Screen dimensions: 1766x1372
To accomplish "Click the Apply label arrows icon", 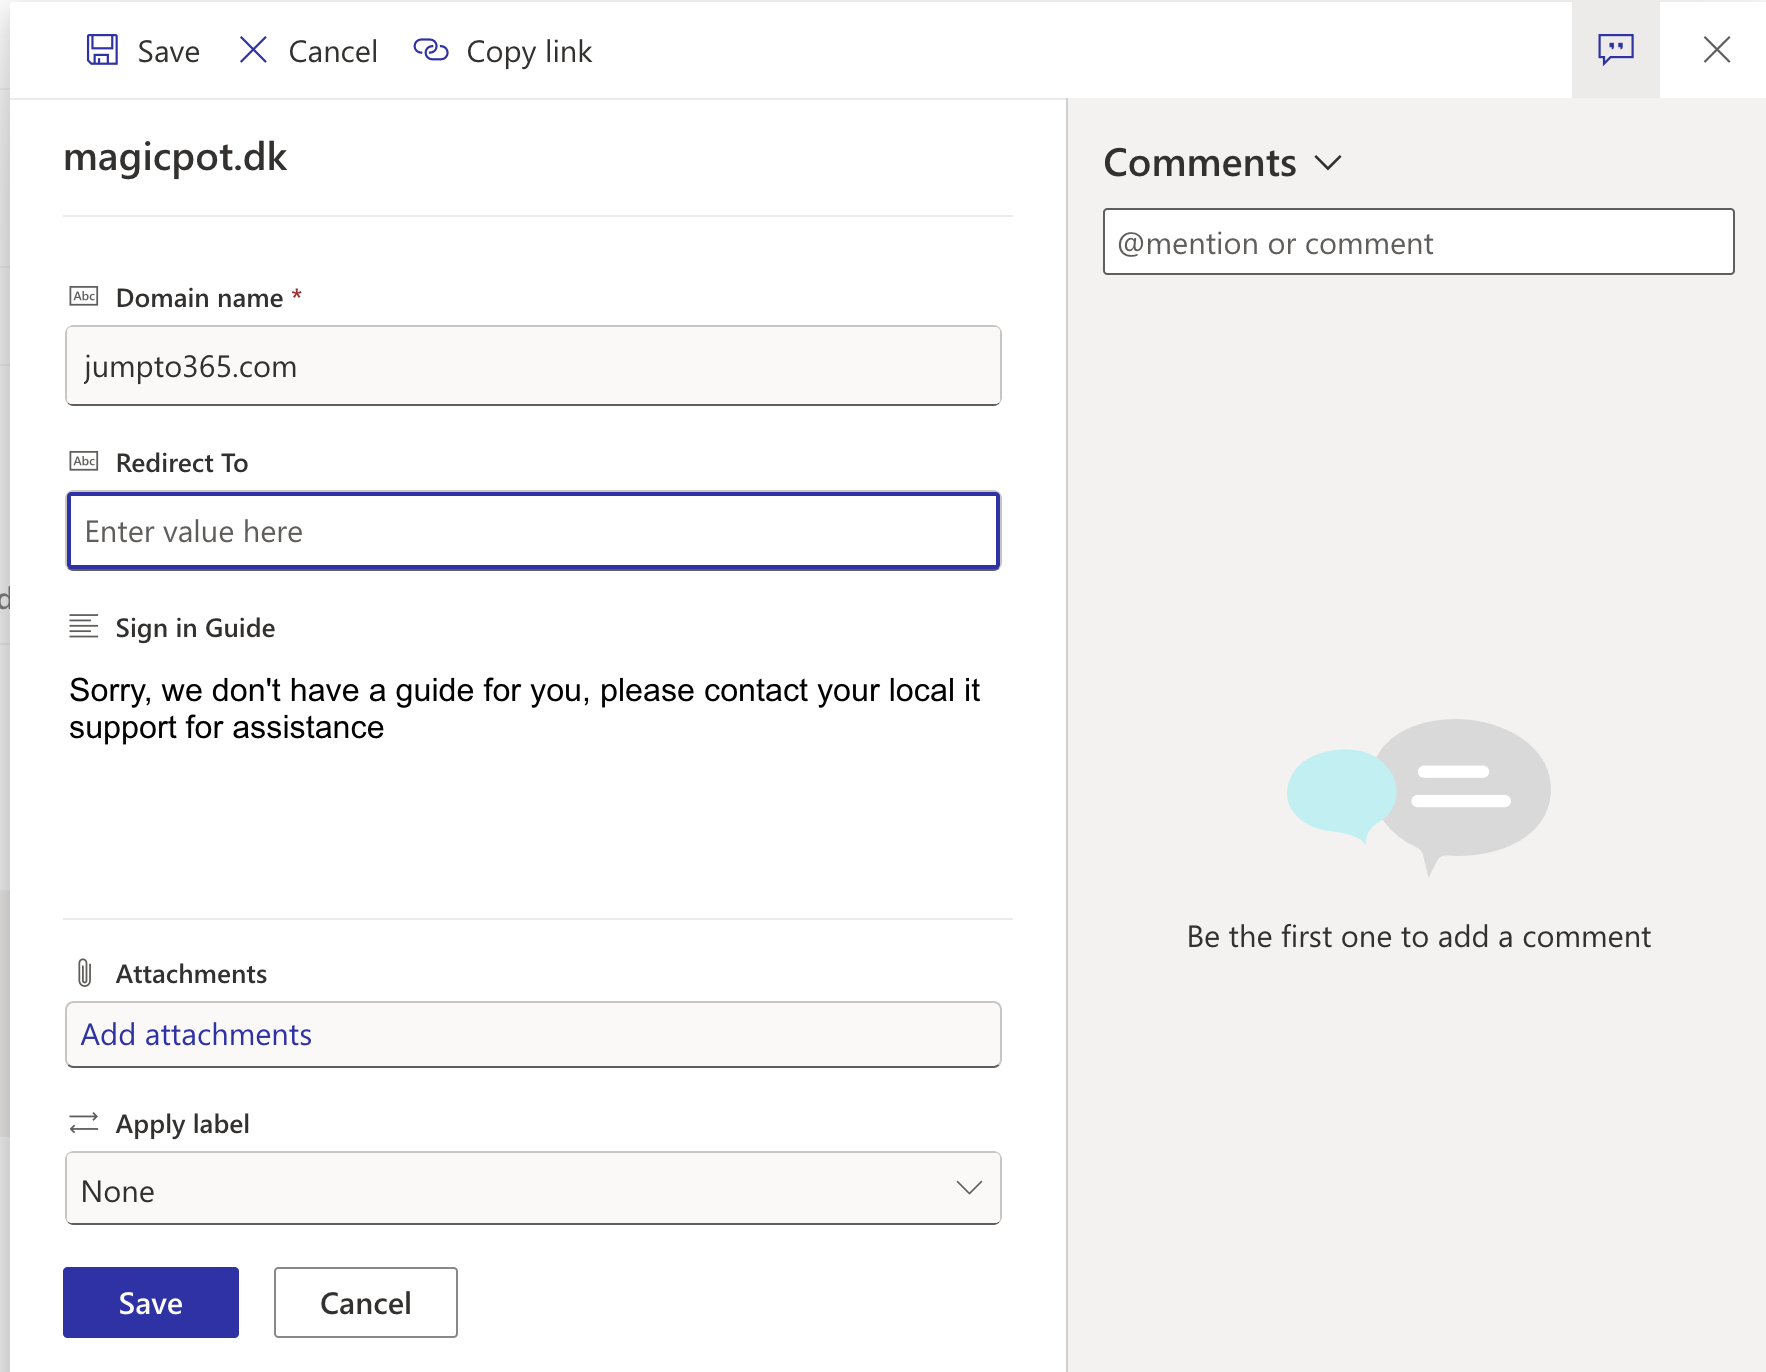I will tap(84, 1123).
